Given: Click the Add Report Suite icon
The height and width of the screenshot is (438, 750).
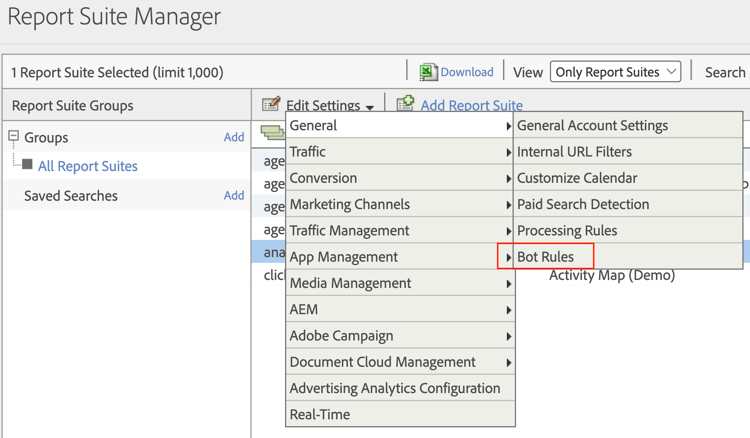Looking at the screenshot, I should click(x=405, y=104).
